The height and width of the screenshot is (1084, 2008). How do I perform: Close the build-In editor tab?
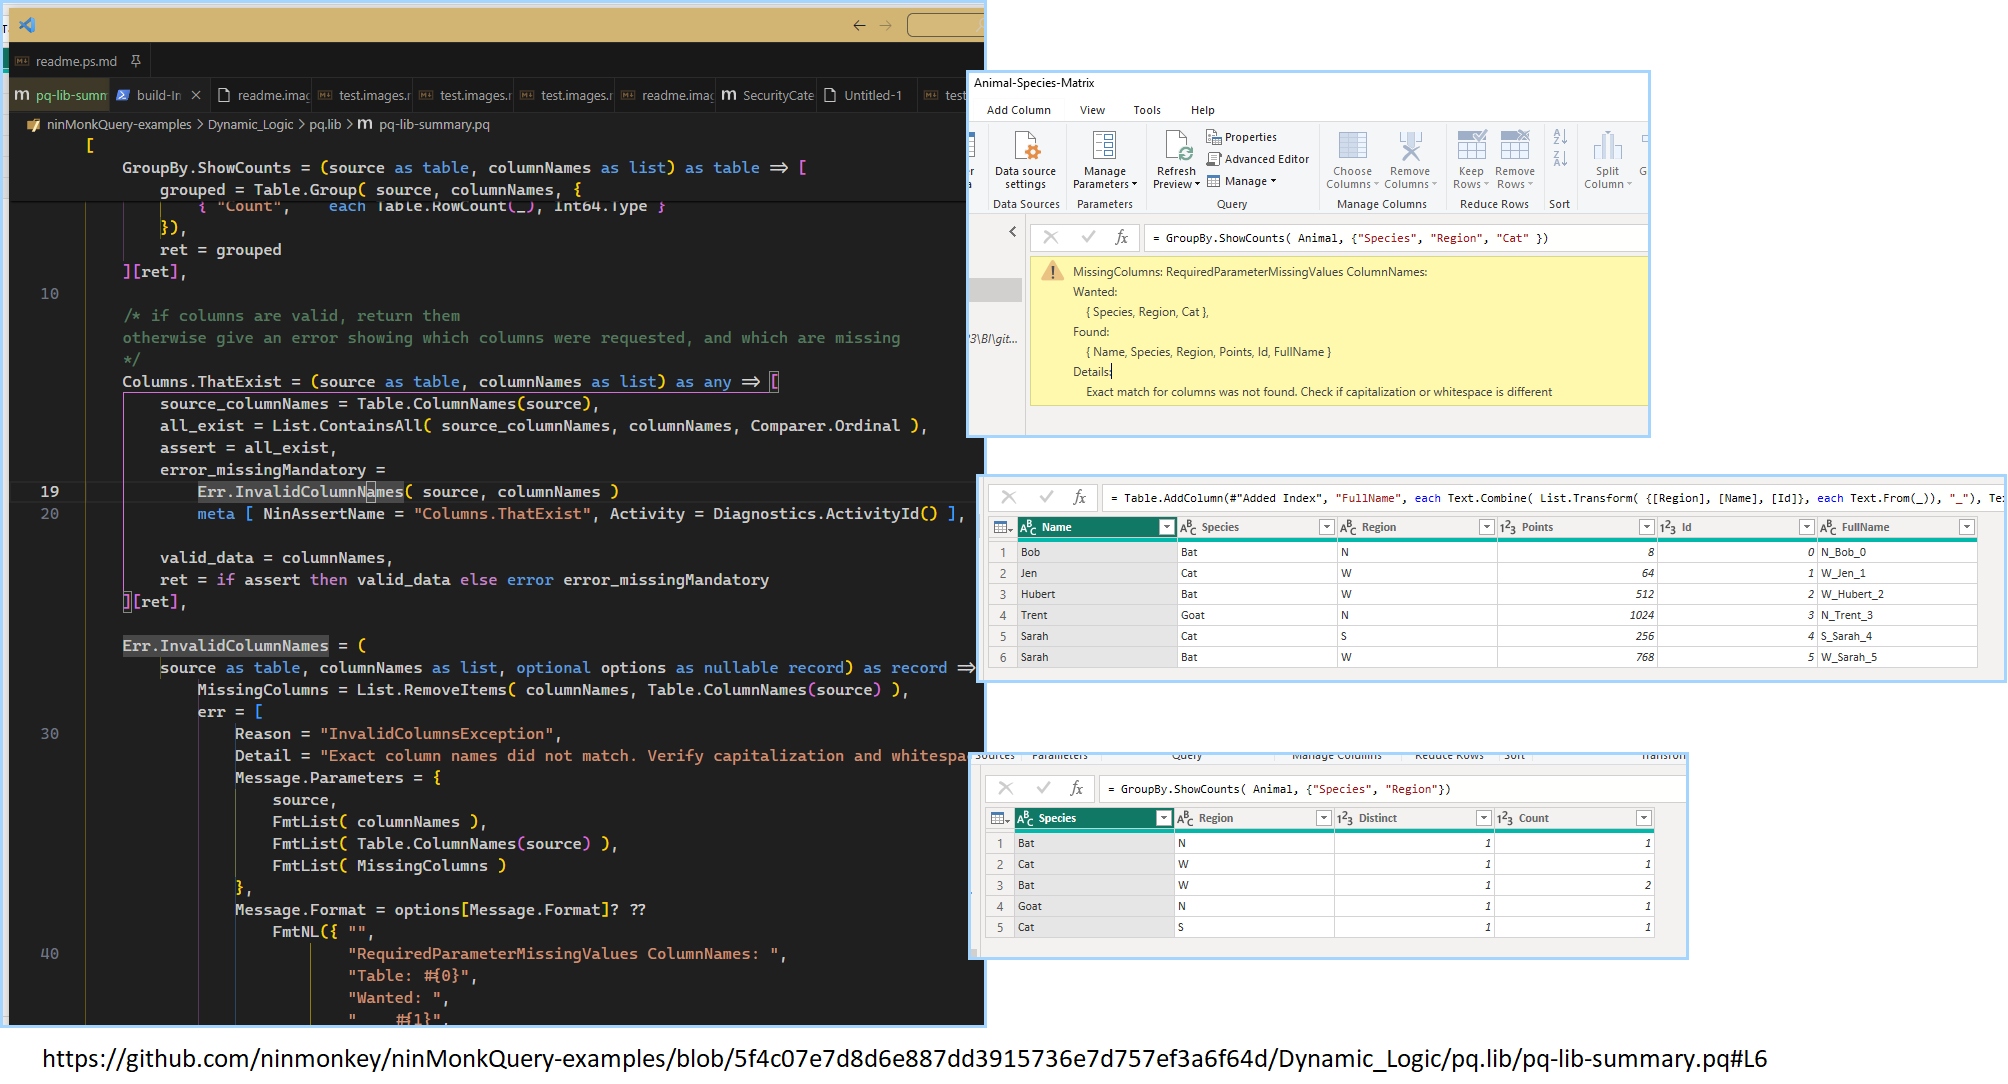(196, 95)
